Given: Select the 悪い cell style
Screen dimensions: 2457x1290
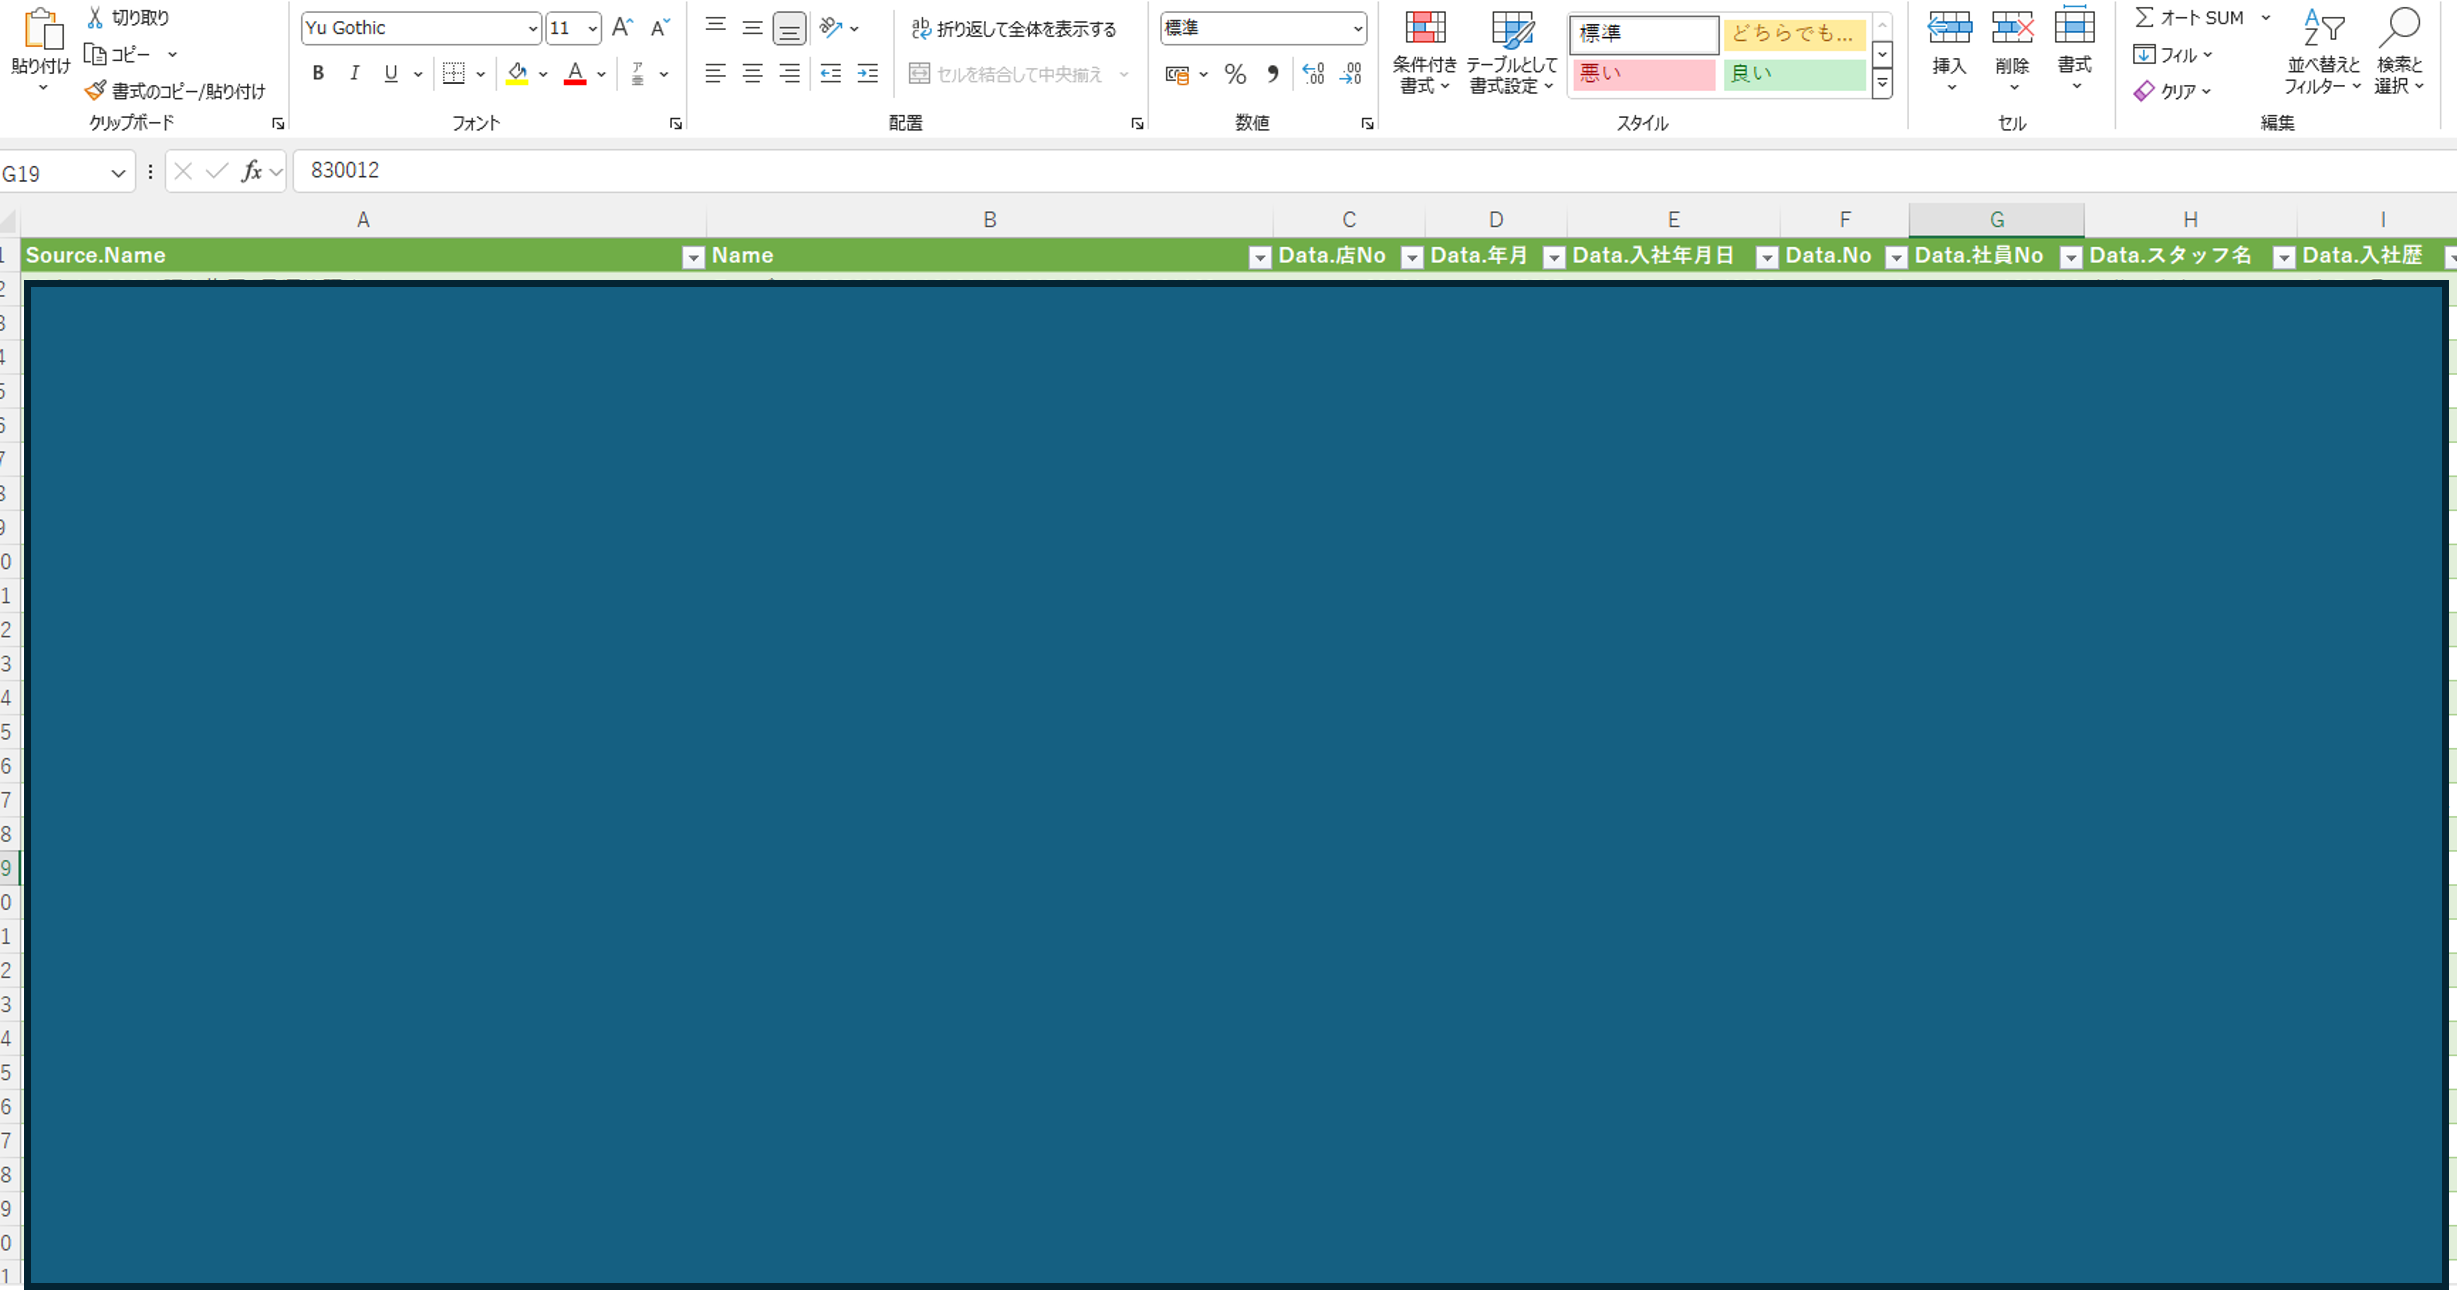Looking at the screenshot, I should coord(1643,74).
